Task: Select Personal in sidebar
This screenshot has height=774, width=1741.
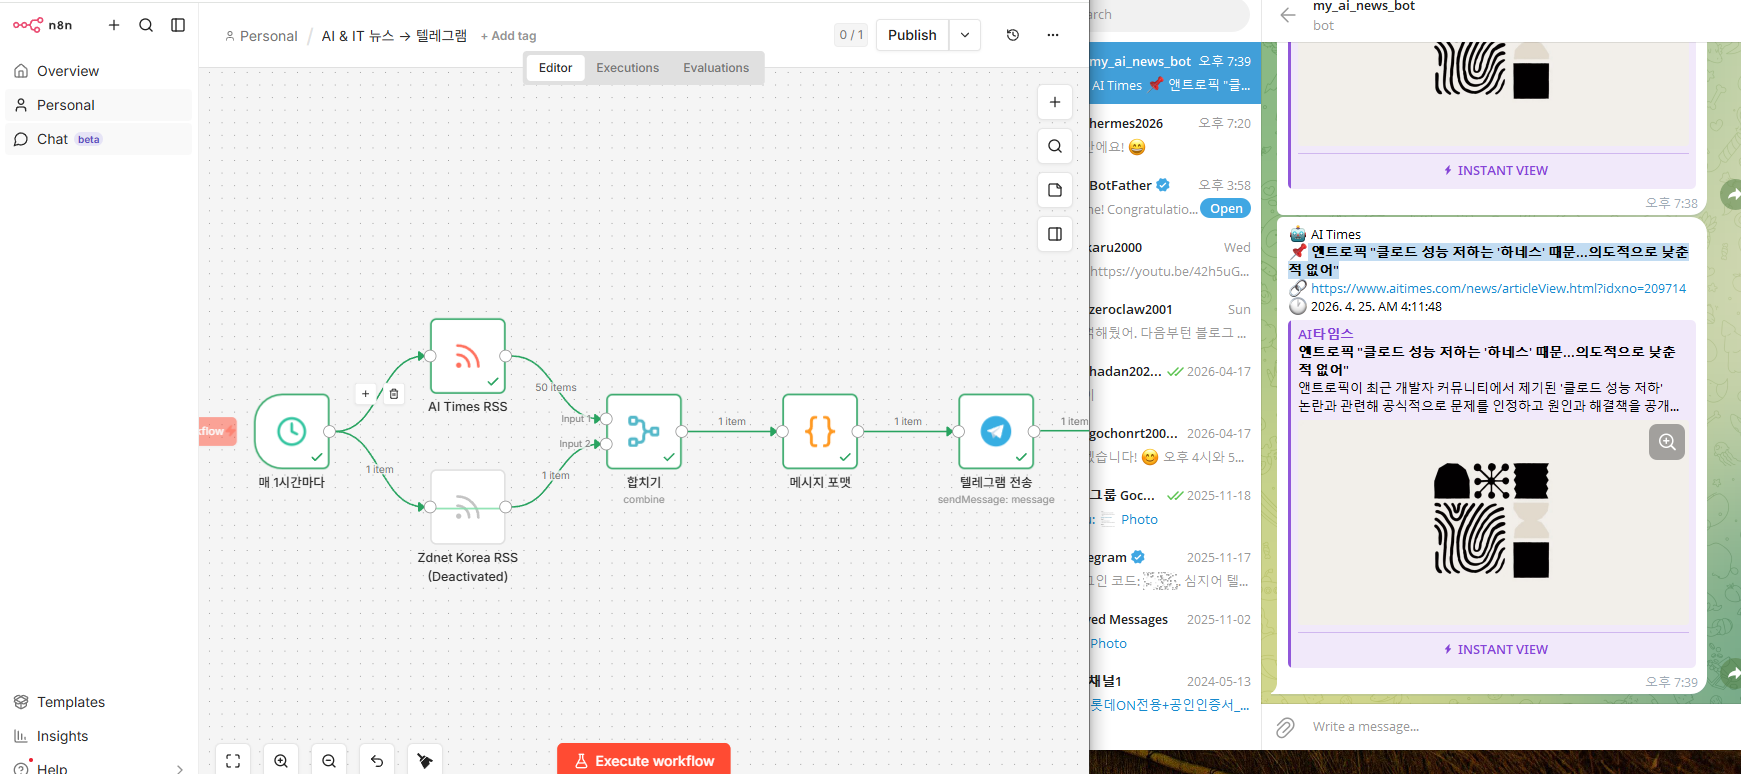Action: (x=98, y=105)
